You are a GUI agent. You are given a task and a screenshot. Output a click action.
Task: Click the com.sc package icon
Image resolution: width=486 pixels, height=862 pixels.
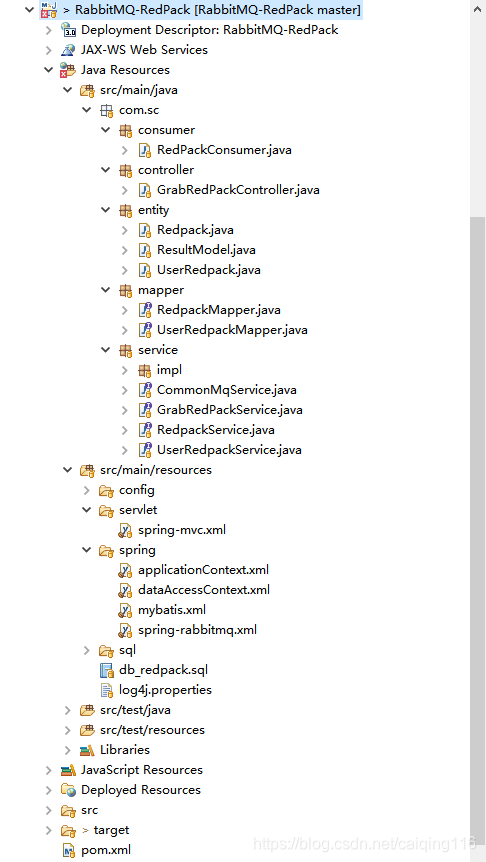(x=106, y=110)
